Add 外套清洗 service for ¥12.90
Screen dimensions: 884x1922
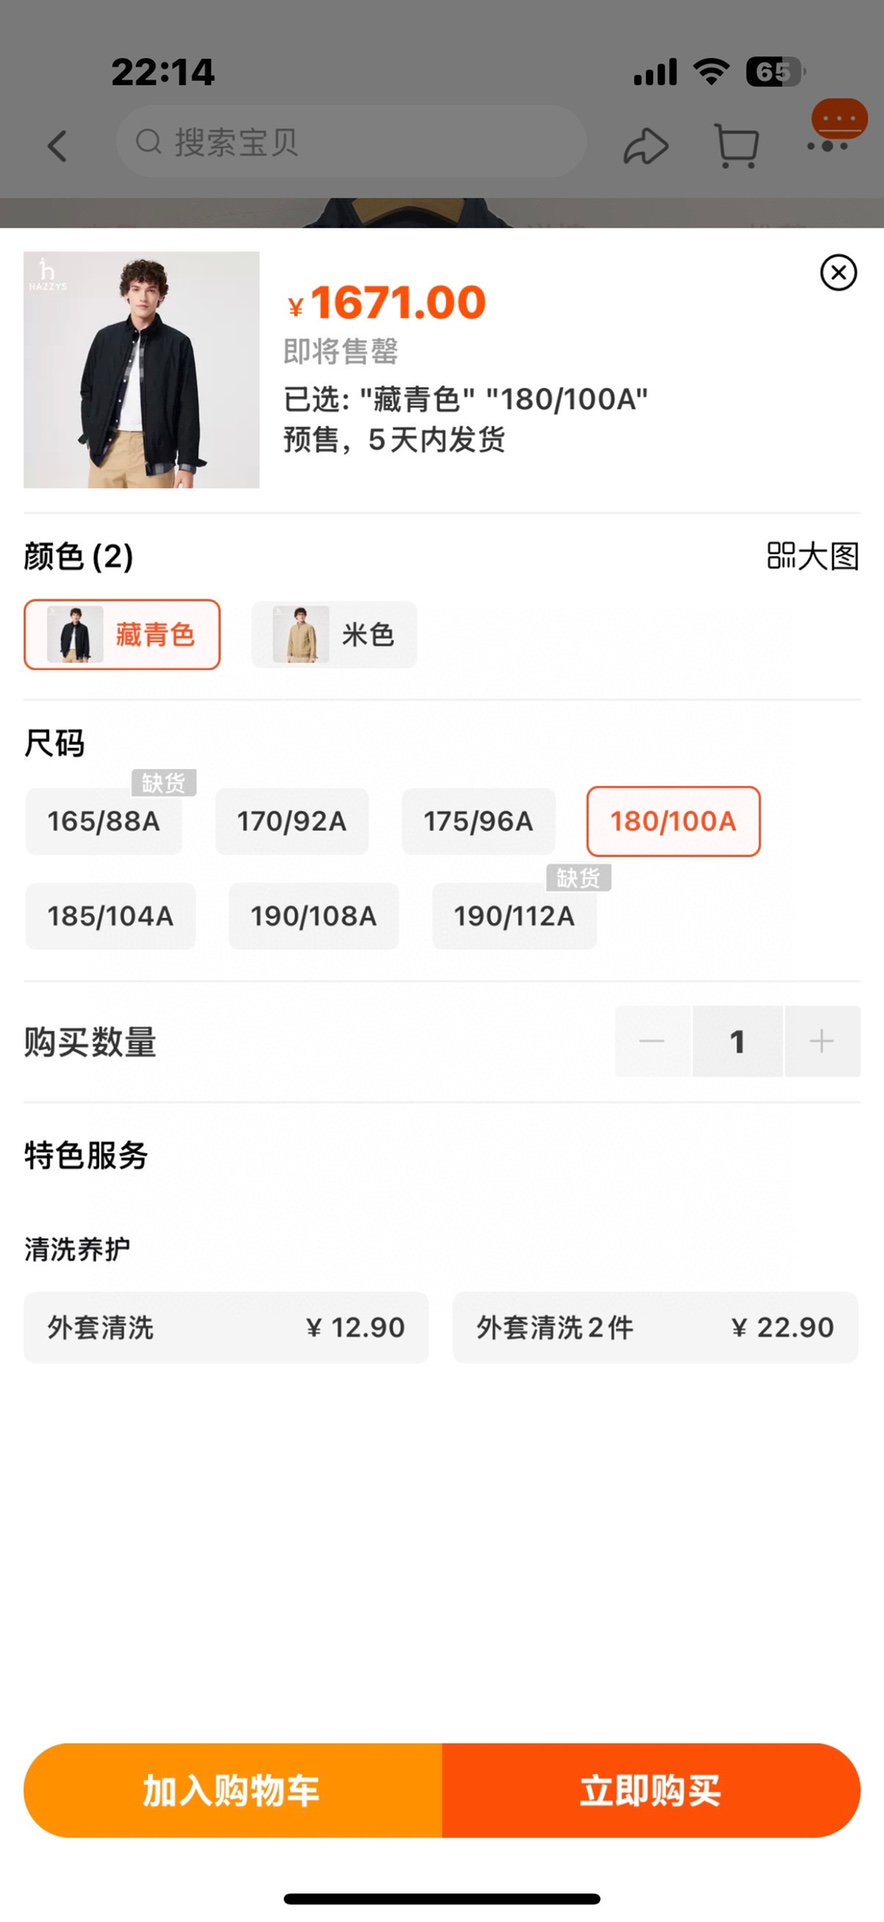(226, 1328)
